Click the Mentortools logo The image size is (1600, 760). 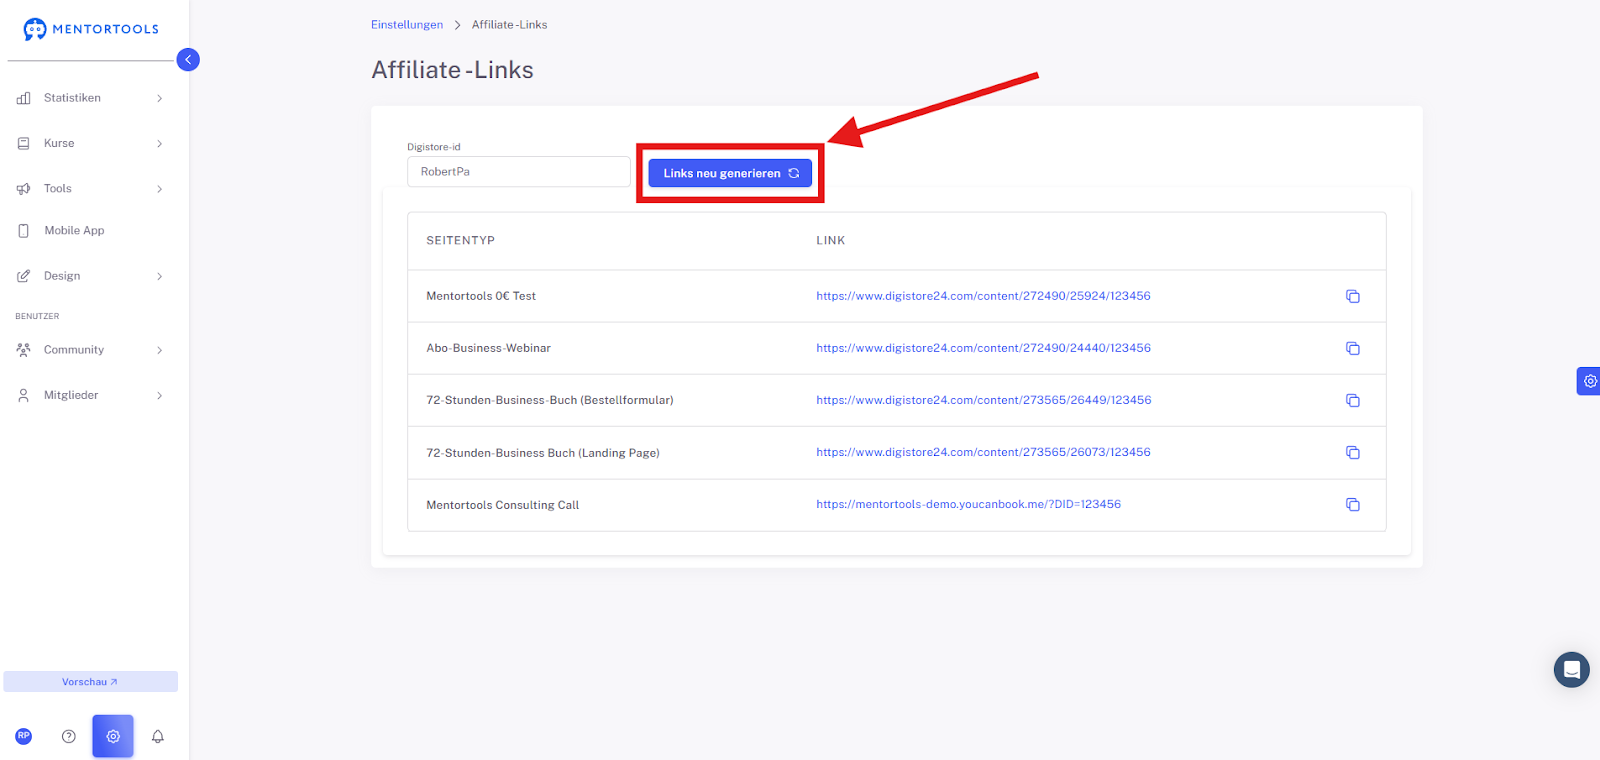[x=91, y=29]
